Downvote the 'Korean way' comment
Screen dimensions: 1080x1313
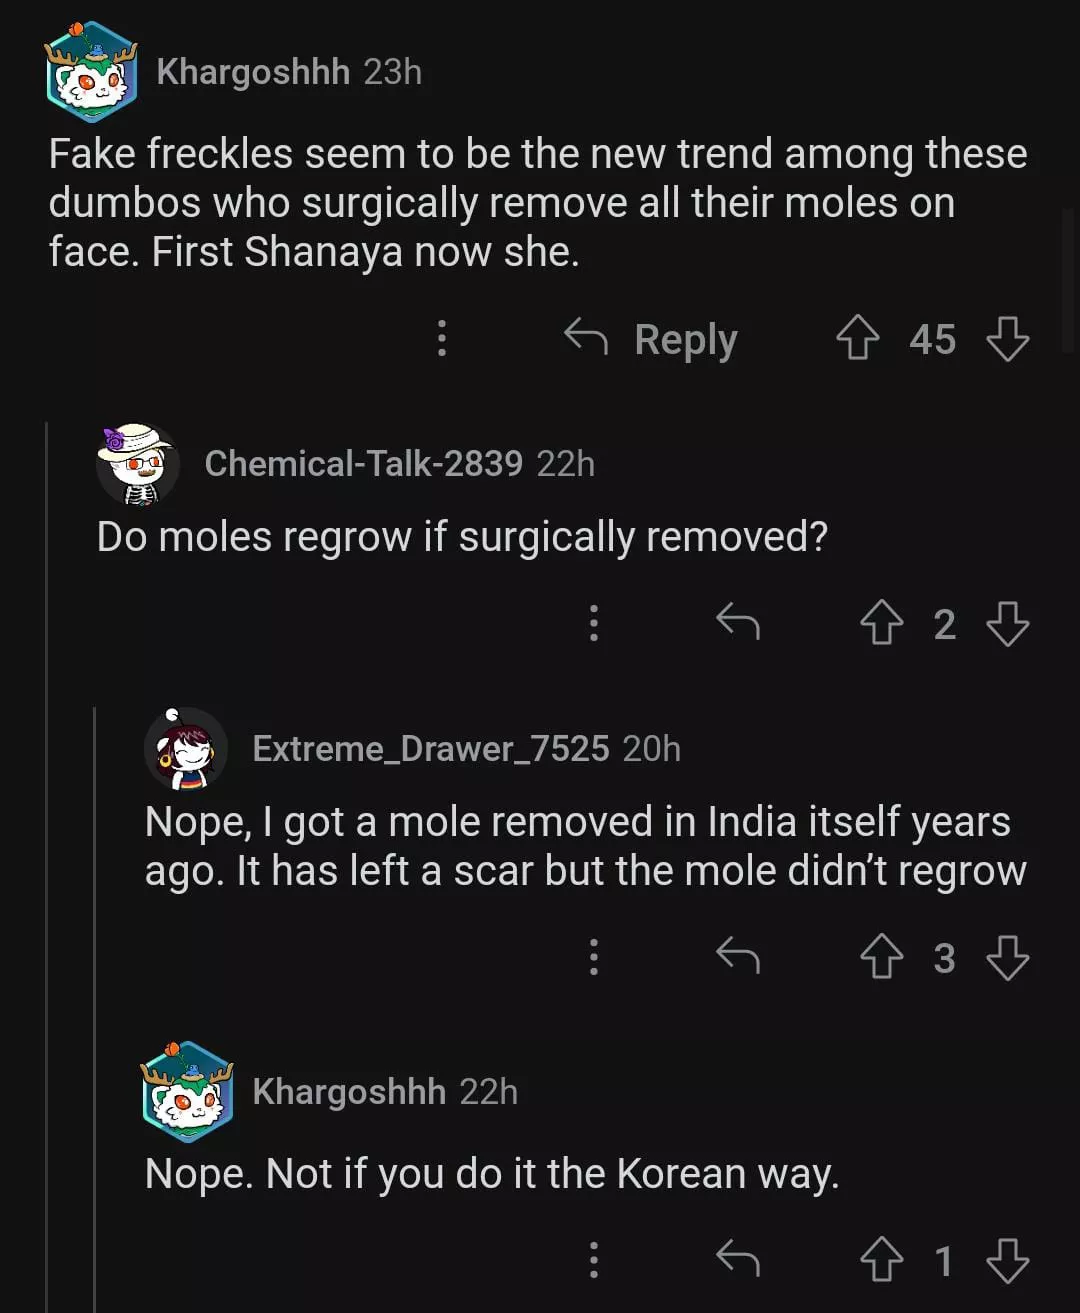tap(1007, 1260)
